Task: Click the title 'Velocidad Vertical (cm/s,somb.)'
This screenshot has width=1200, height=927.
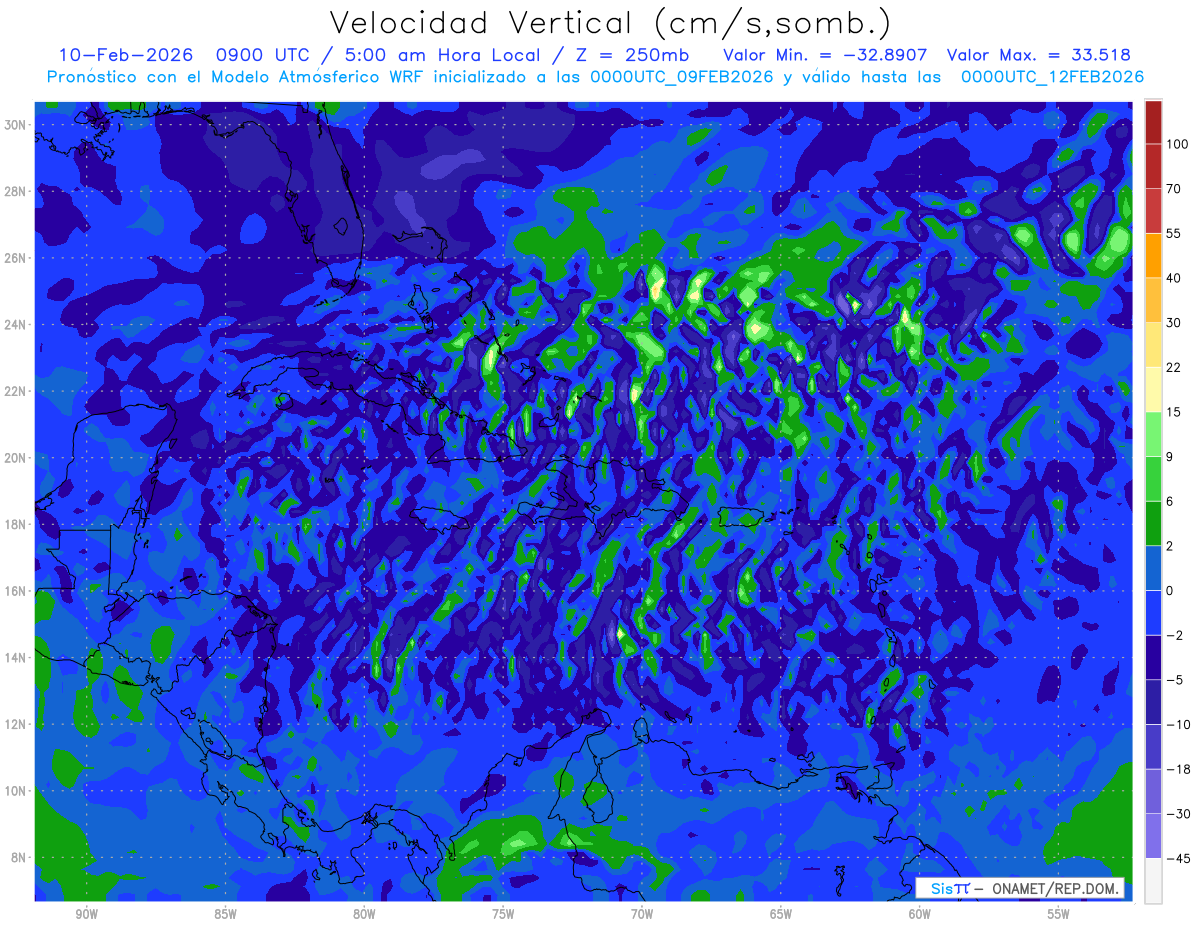Action: click(x=609, y=23)
